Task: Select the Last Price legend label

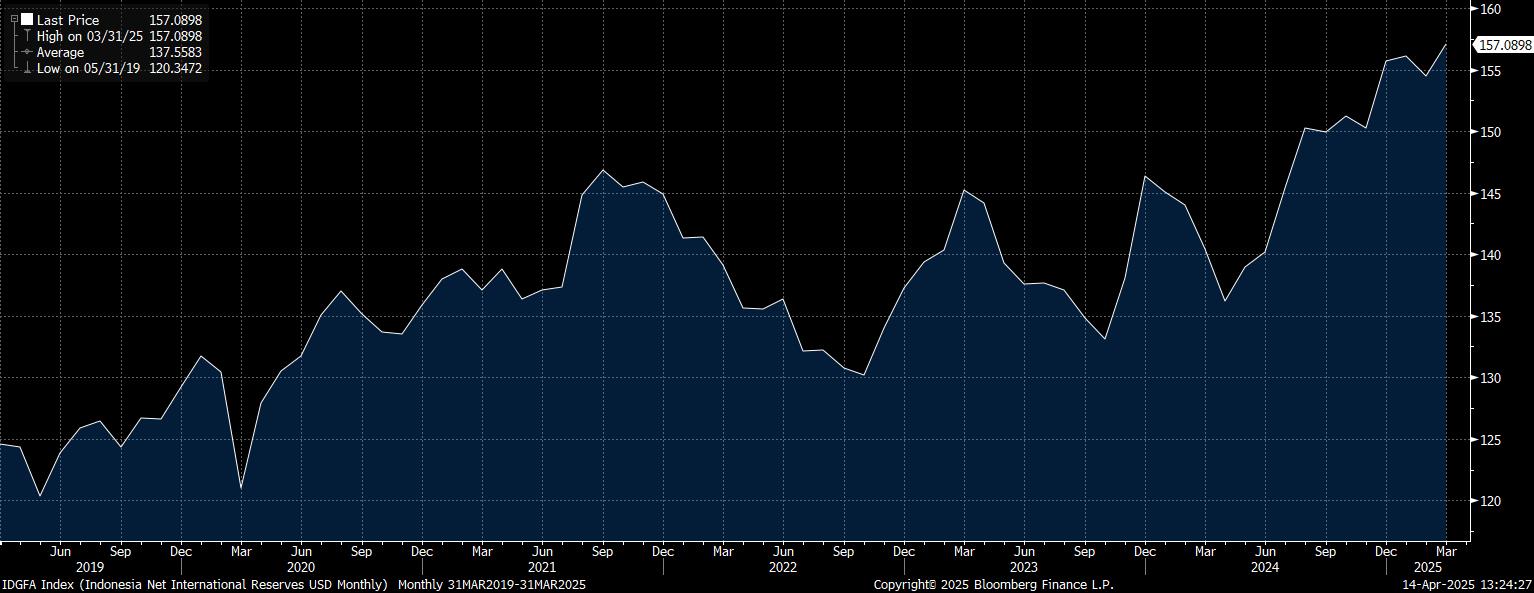Action: (x=66, y=19)
